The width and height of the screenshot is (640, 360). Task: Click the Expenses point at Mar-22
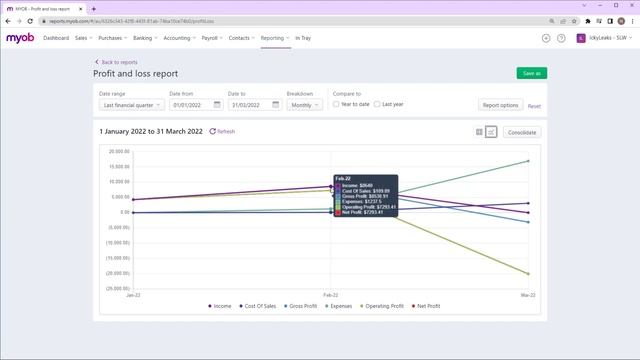[x=529, y=161]
